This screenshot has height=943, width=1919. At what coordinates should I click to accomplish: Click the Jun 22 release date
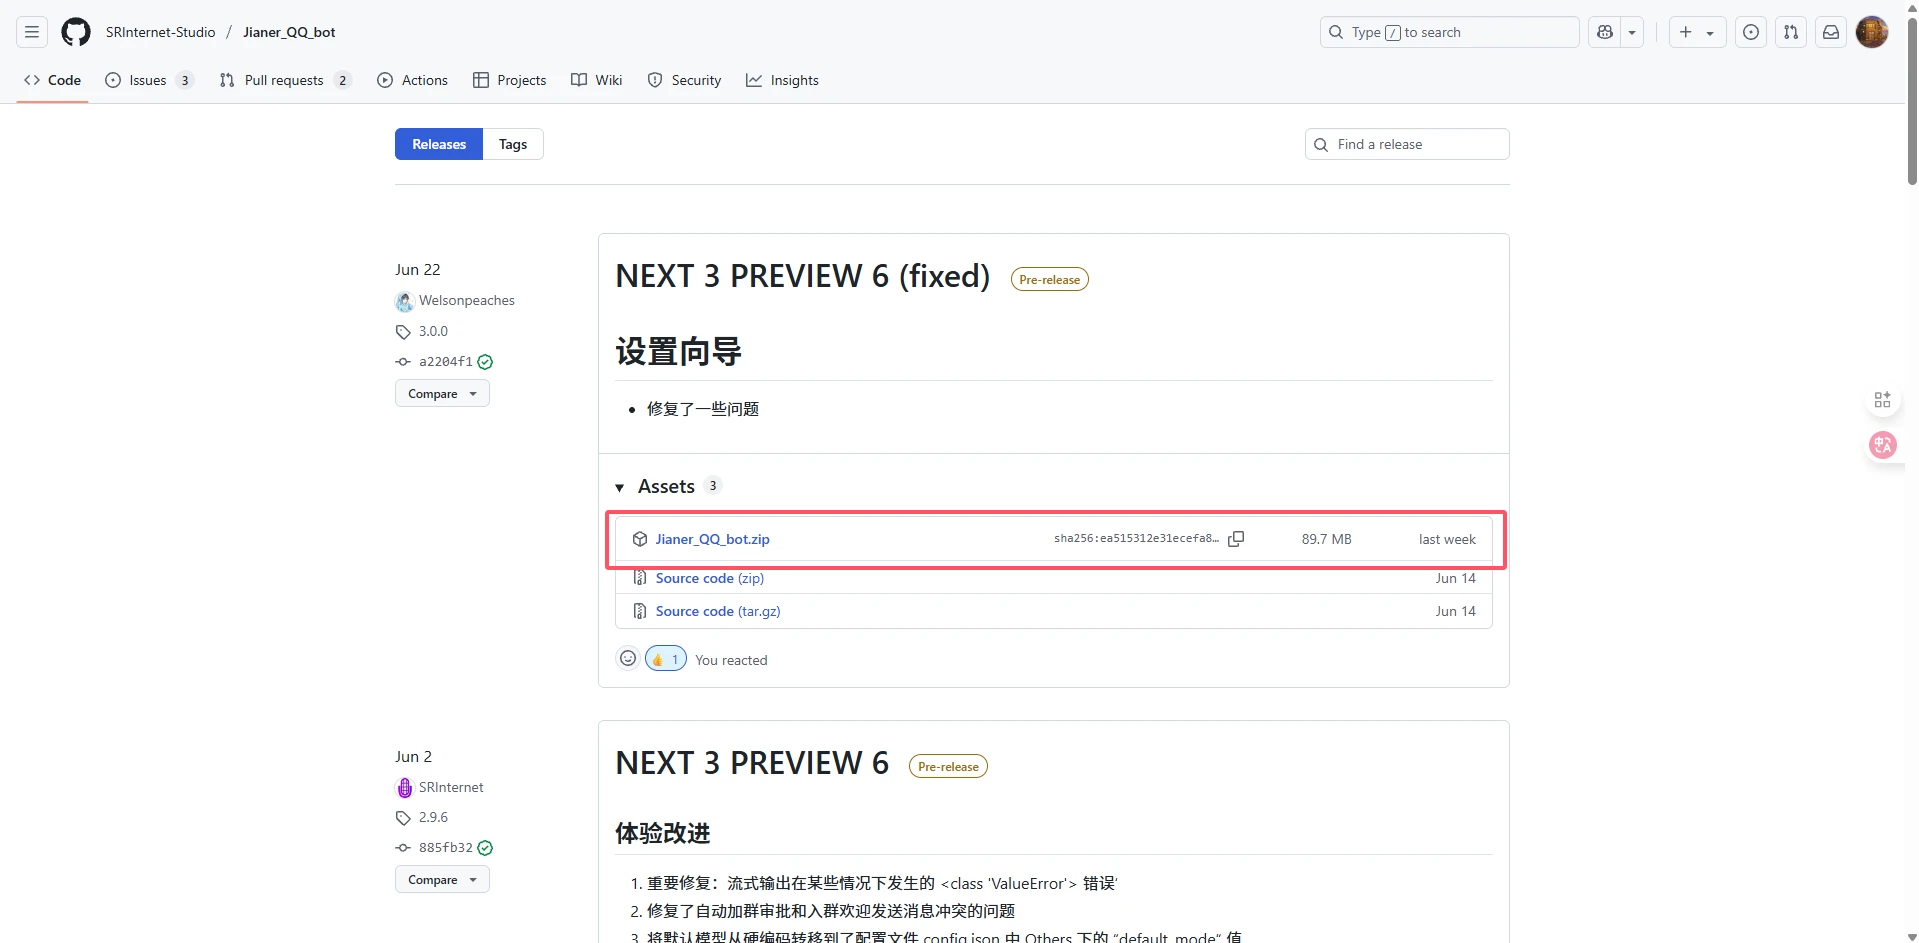coord(418,270)
